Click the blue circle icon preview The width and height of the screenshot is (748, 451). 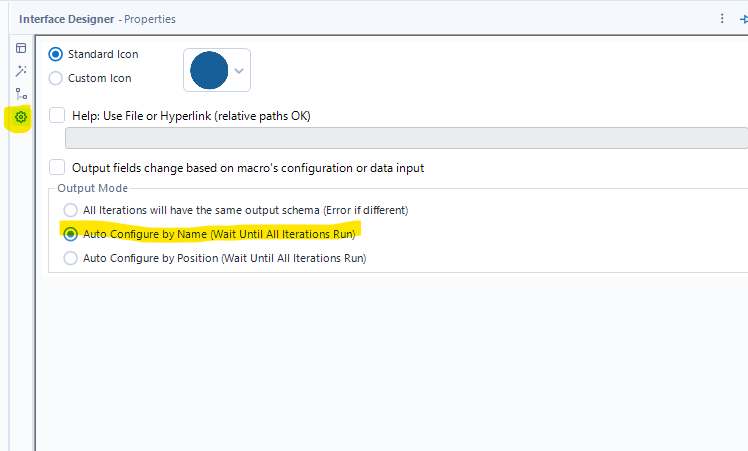click(208, 71)
